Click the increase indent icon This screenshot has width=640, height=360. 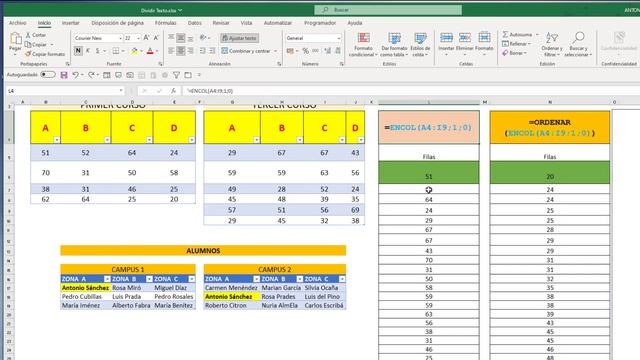tap(212, 51)
